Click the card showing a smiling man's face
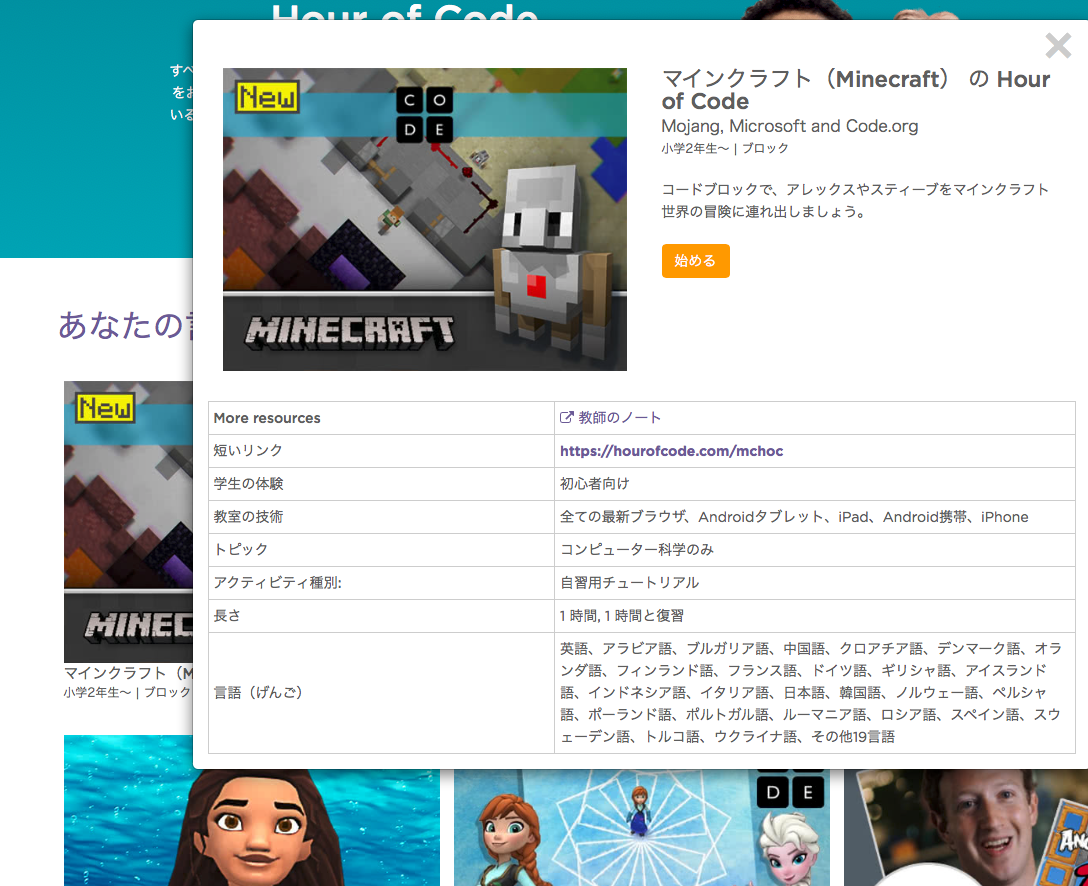The image size is (1088, 886). pos(966,827)
